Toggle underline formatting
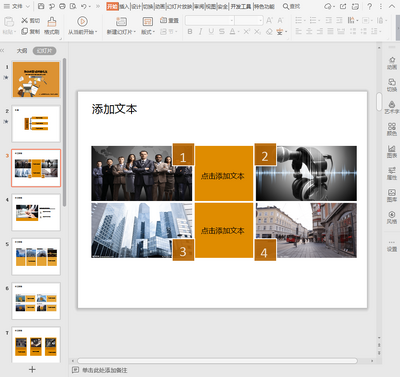The image size is (400, 377). pyautogui.click(x=211, y=32)
